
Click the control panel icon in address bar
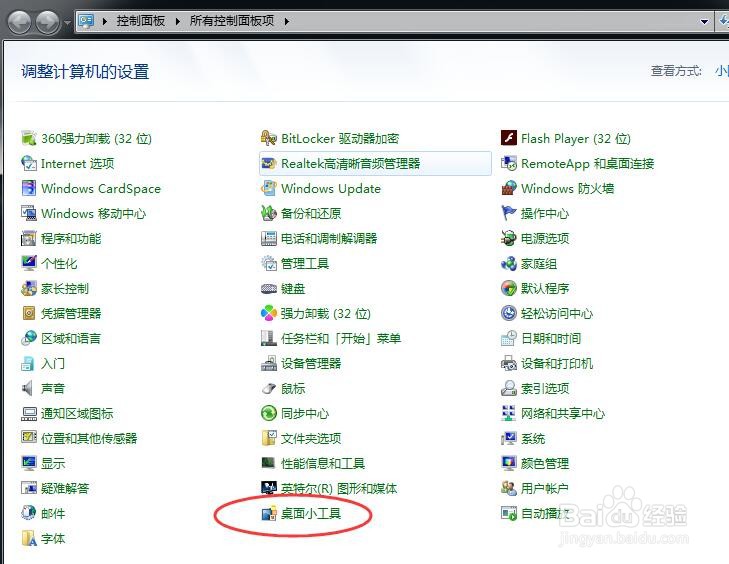point(86,21)
